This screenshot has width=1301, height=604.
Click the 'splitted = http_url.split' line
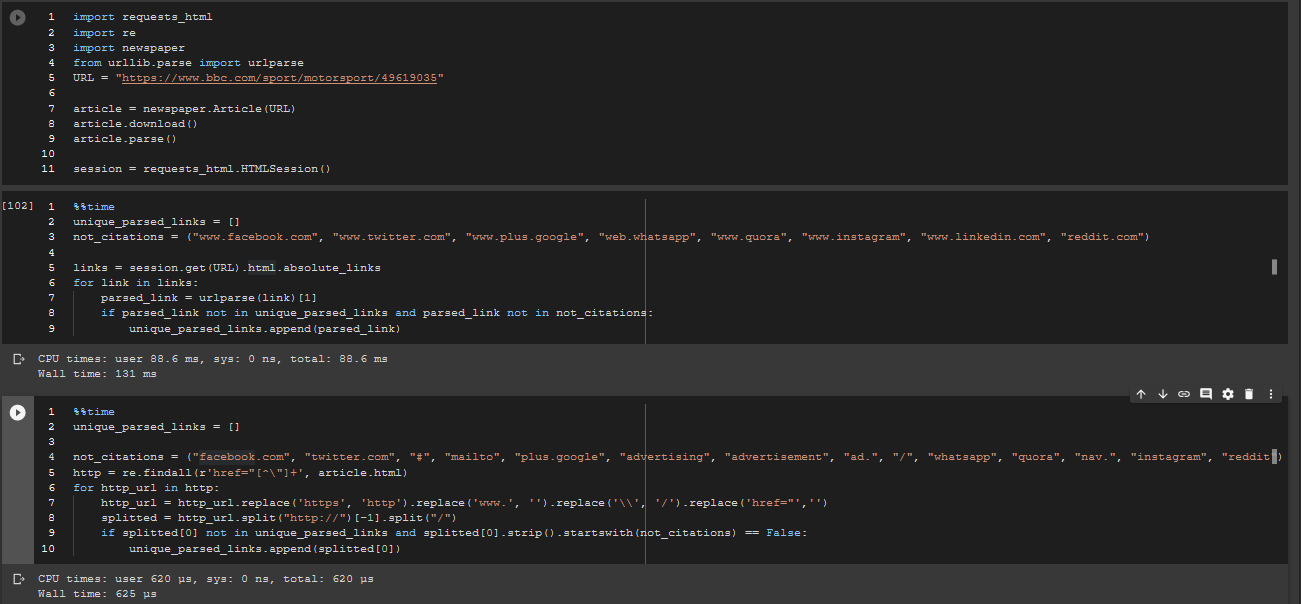tap(279, 518)
